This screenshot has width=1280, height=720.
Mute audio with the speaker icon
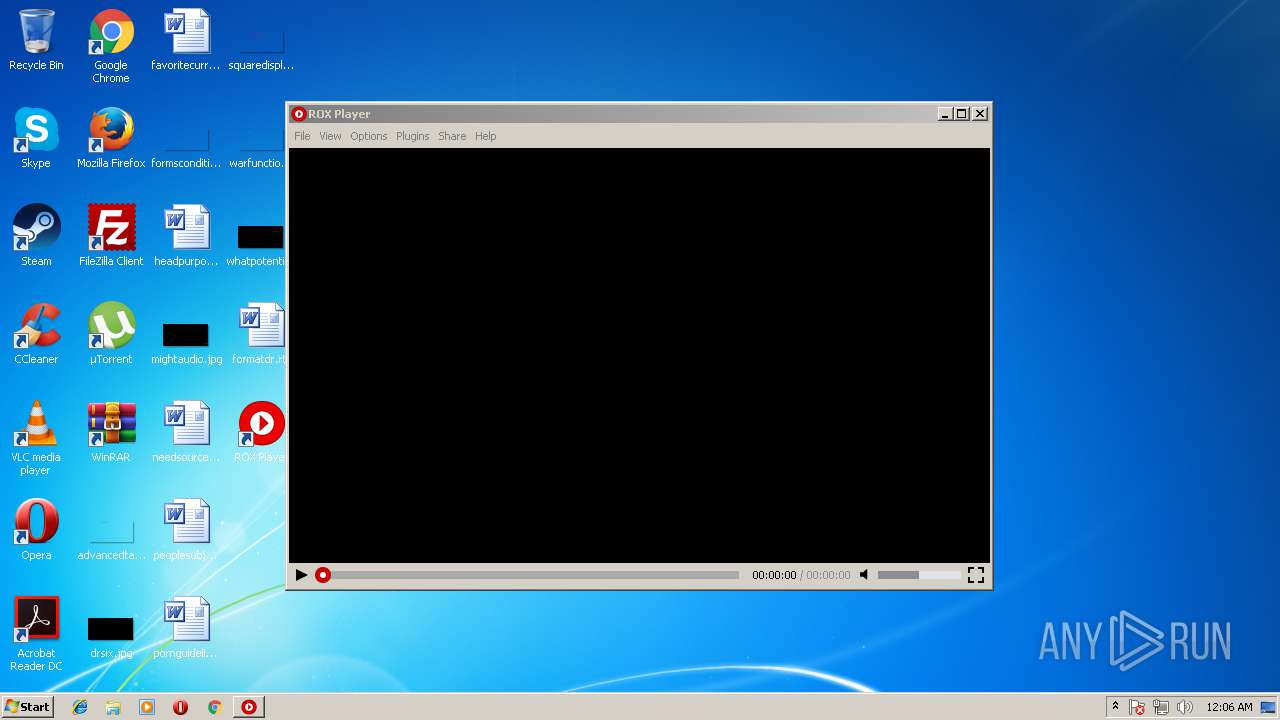(x=865, y=575)
